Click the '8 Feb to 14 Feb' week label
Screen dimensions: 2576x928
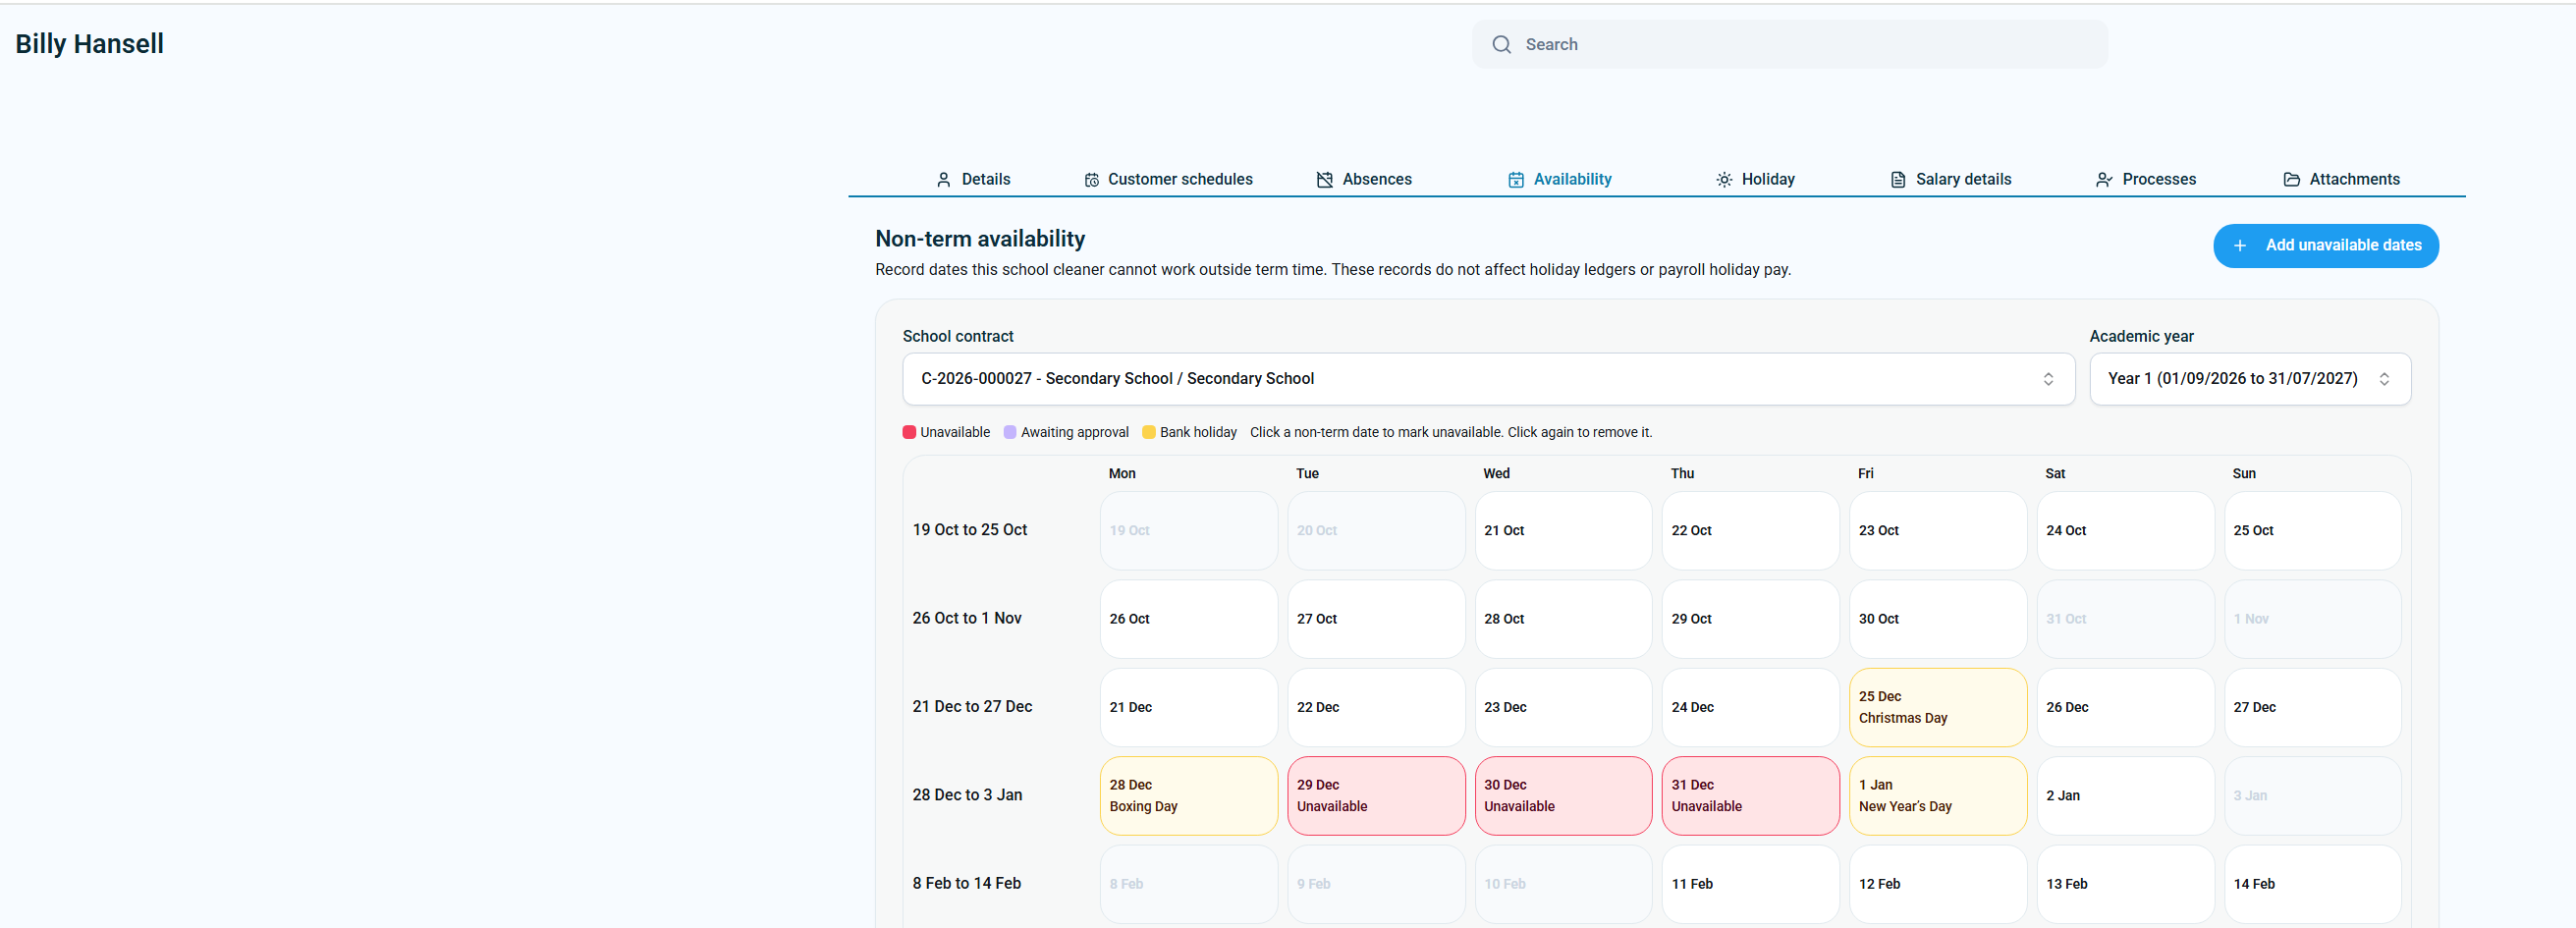[x=966, y=883]
